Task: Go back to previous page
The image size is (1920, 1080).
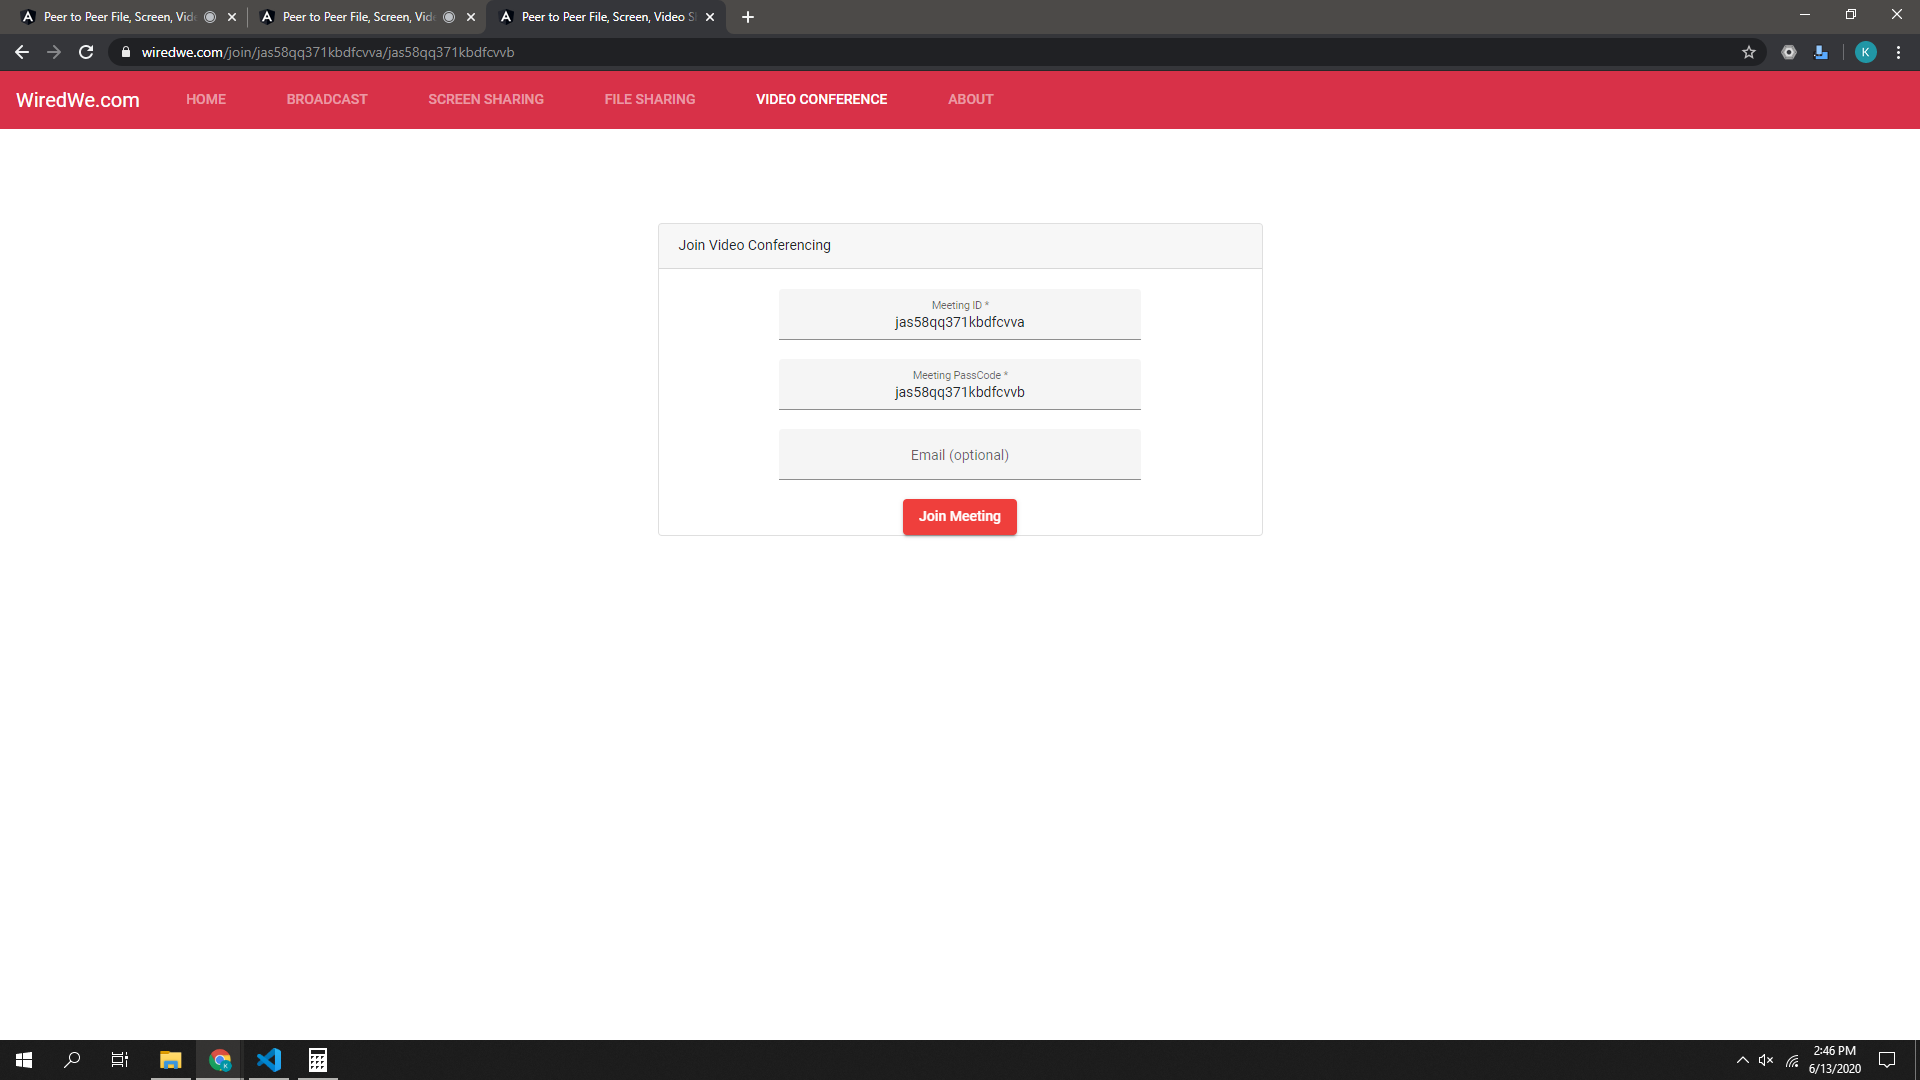Action: [22, 52]
